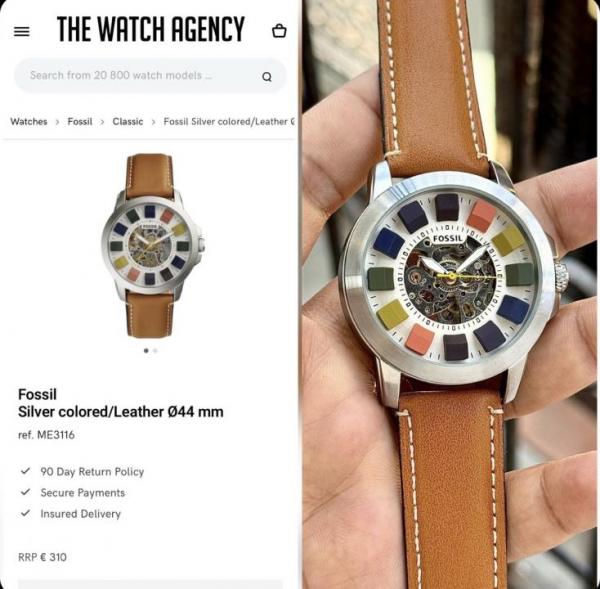This screenshot has height=589, width=600.
Task: Select the Fossil Silver colored/Leather breadcrumb
Action: point(229,122)
